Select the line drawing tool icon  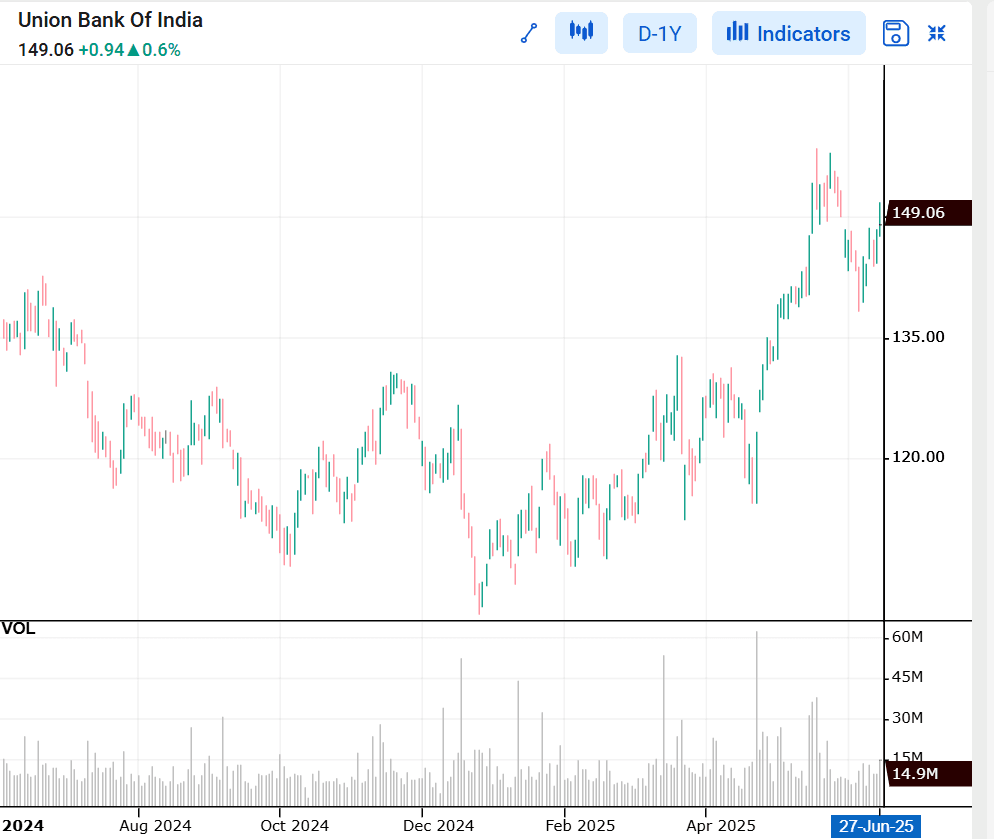pos(529,33)
